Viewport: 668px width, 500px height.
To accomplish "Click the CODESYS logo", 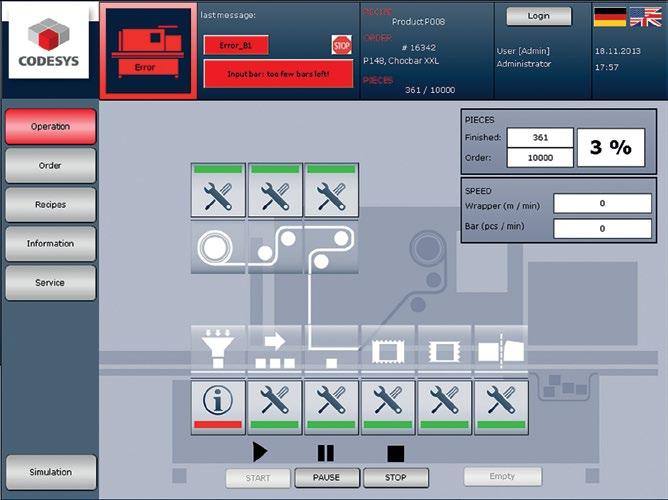I will click(49, 43).
